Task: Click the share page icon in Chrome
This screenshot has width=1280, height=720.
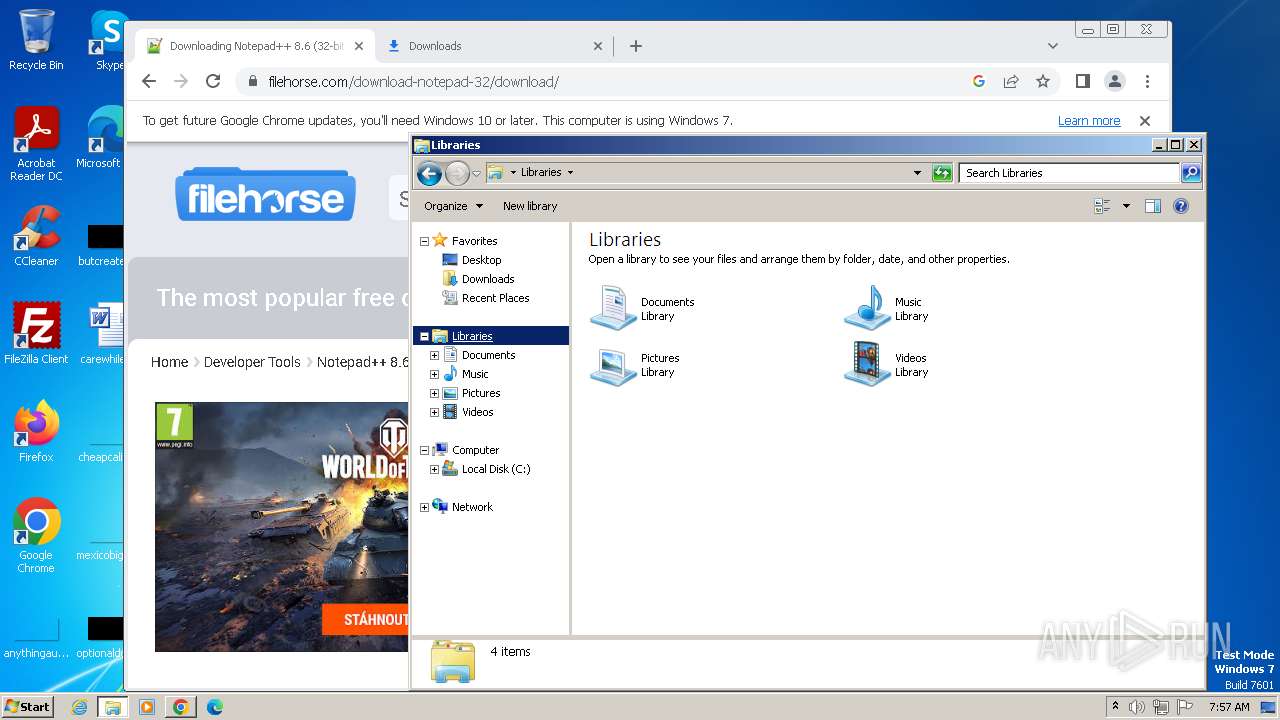Action: tap(1011, 82)
